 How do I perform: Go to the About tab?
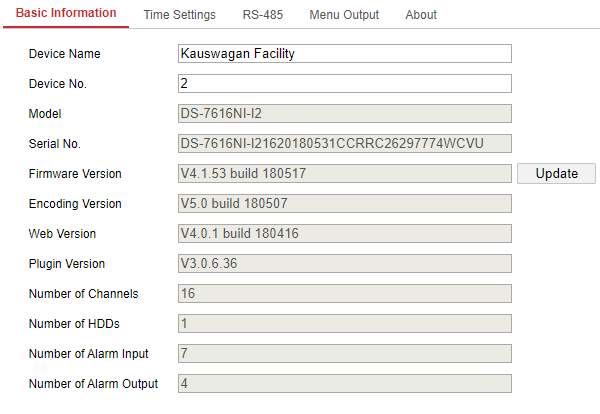tap(421, 15)
